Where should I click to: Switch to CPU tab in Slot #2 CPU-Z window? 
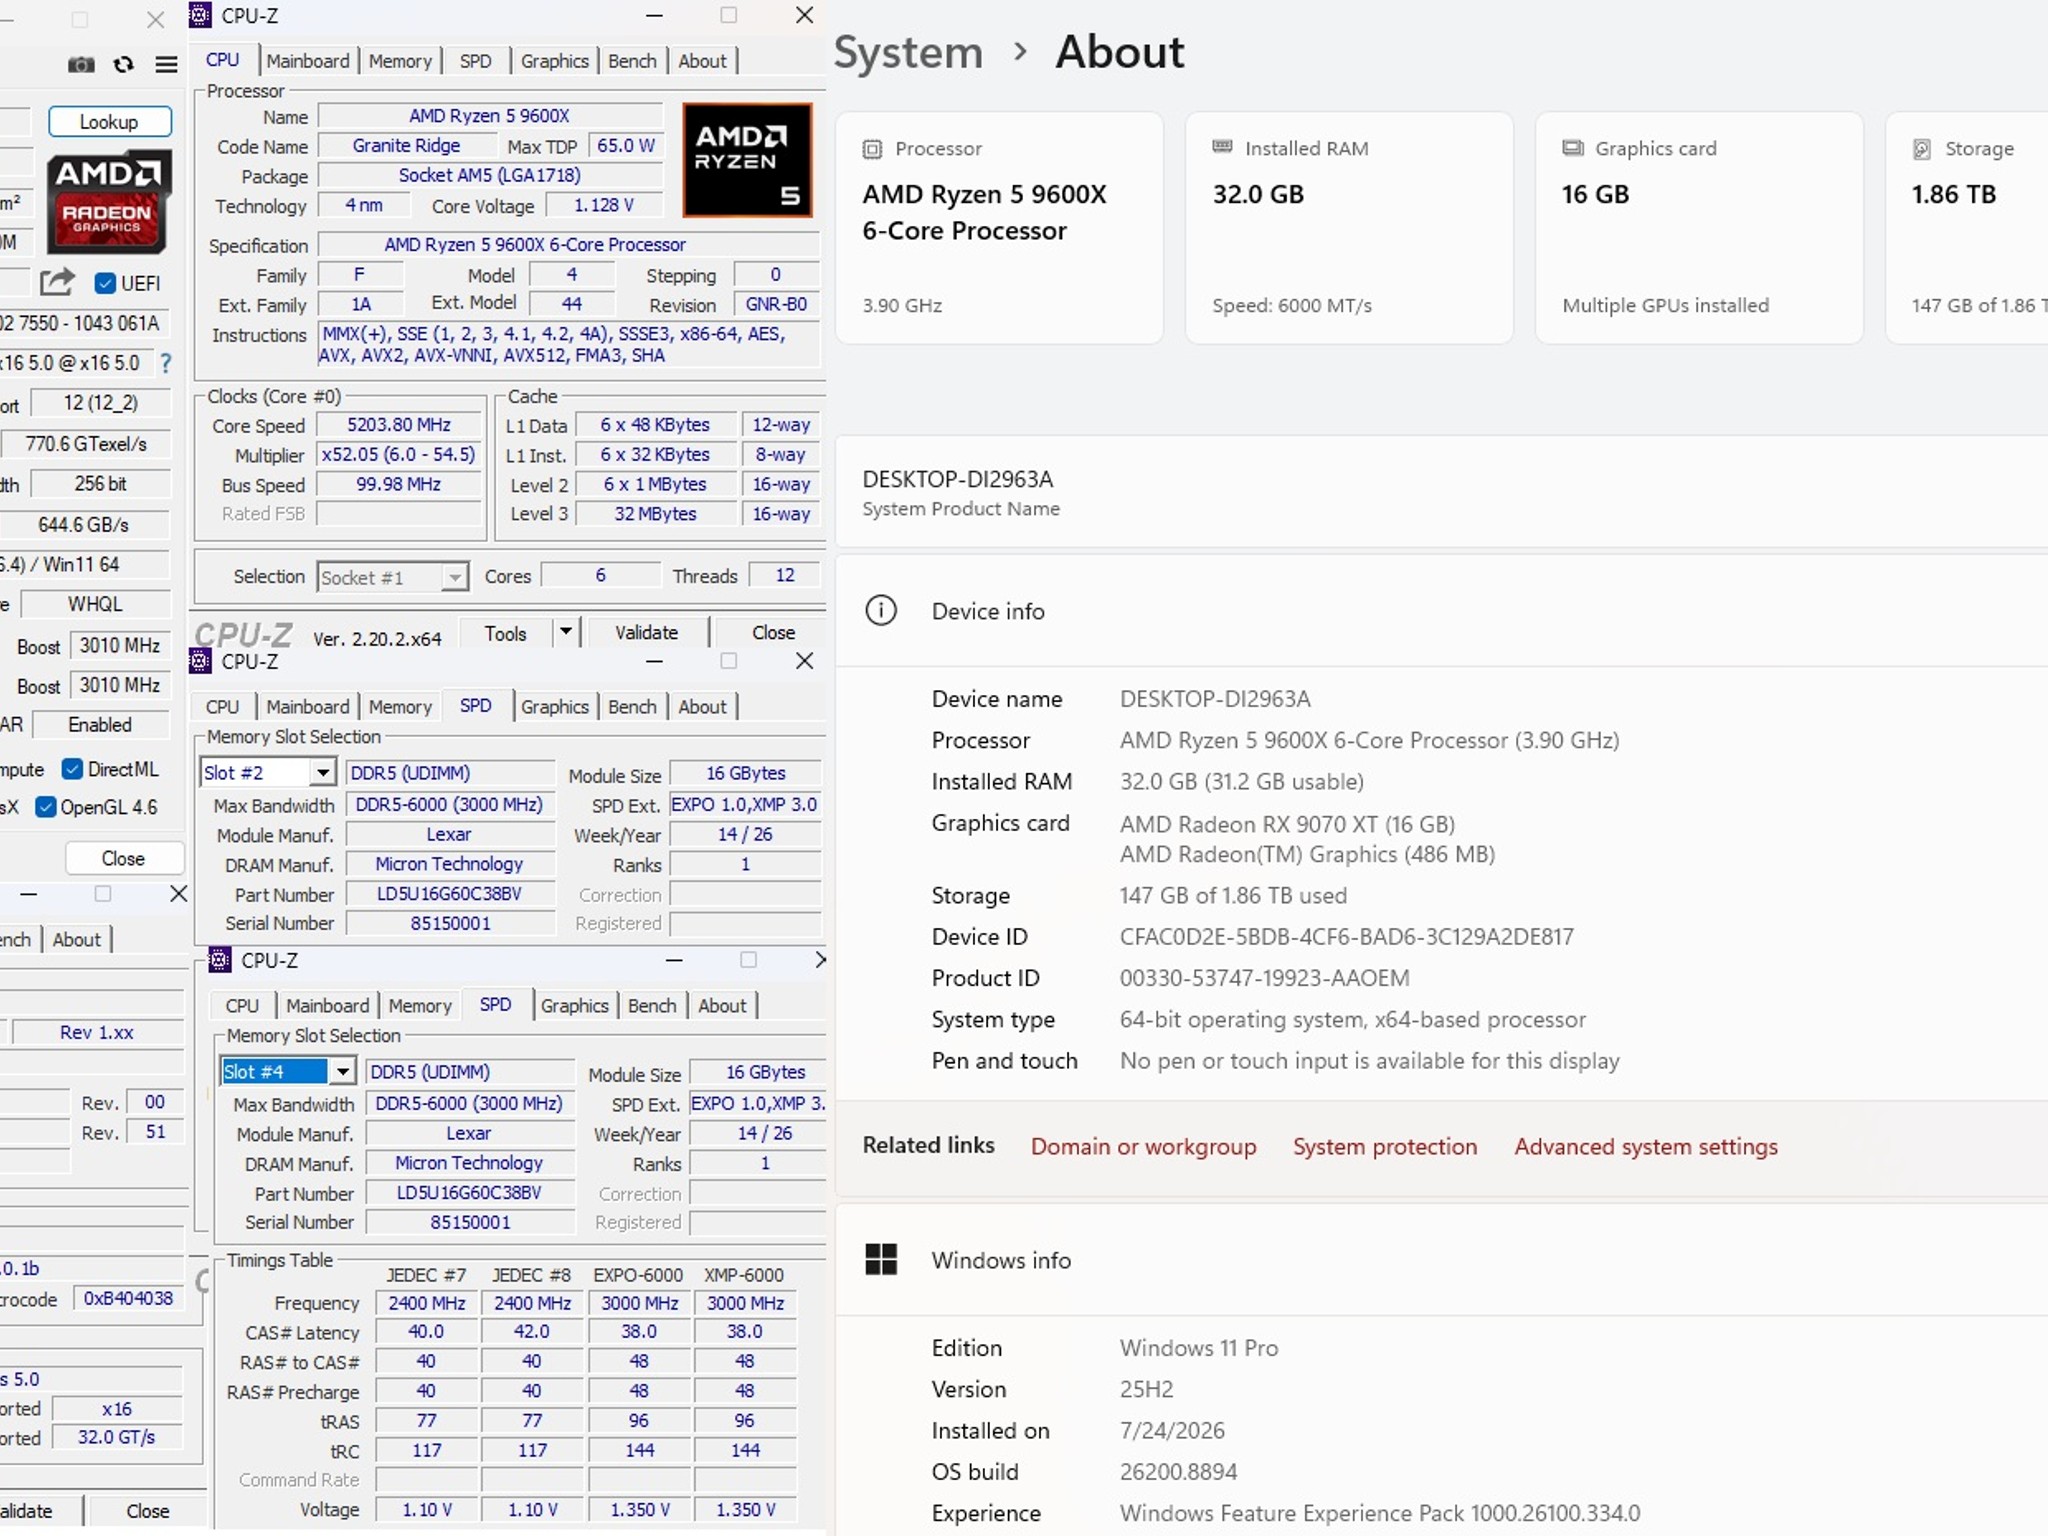point(222,707)
